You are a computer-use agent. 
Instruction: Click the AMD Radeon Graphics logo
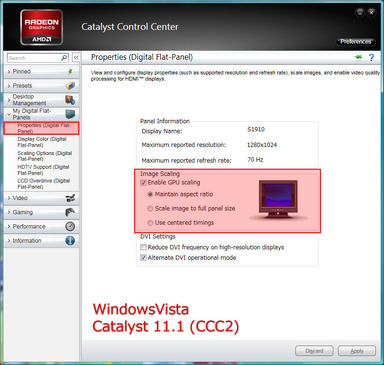pos(41,27)
